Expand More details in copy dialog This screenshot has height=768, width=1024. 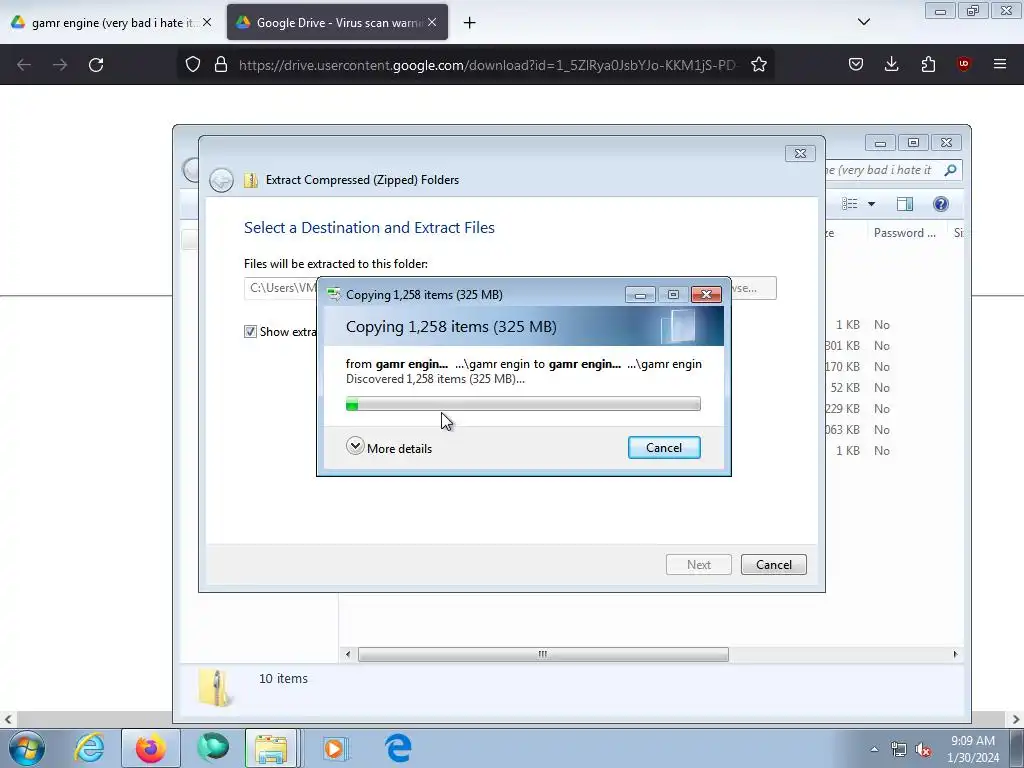389,448
